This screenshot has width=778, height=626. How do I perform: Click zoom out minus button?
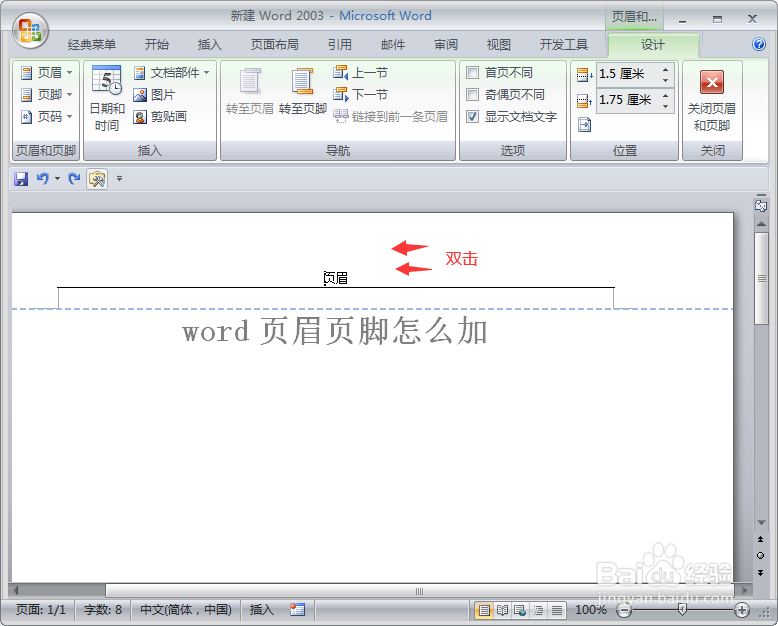click(624, 610)
